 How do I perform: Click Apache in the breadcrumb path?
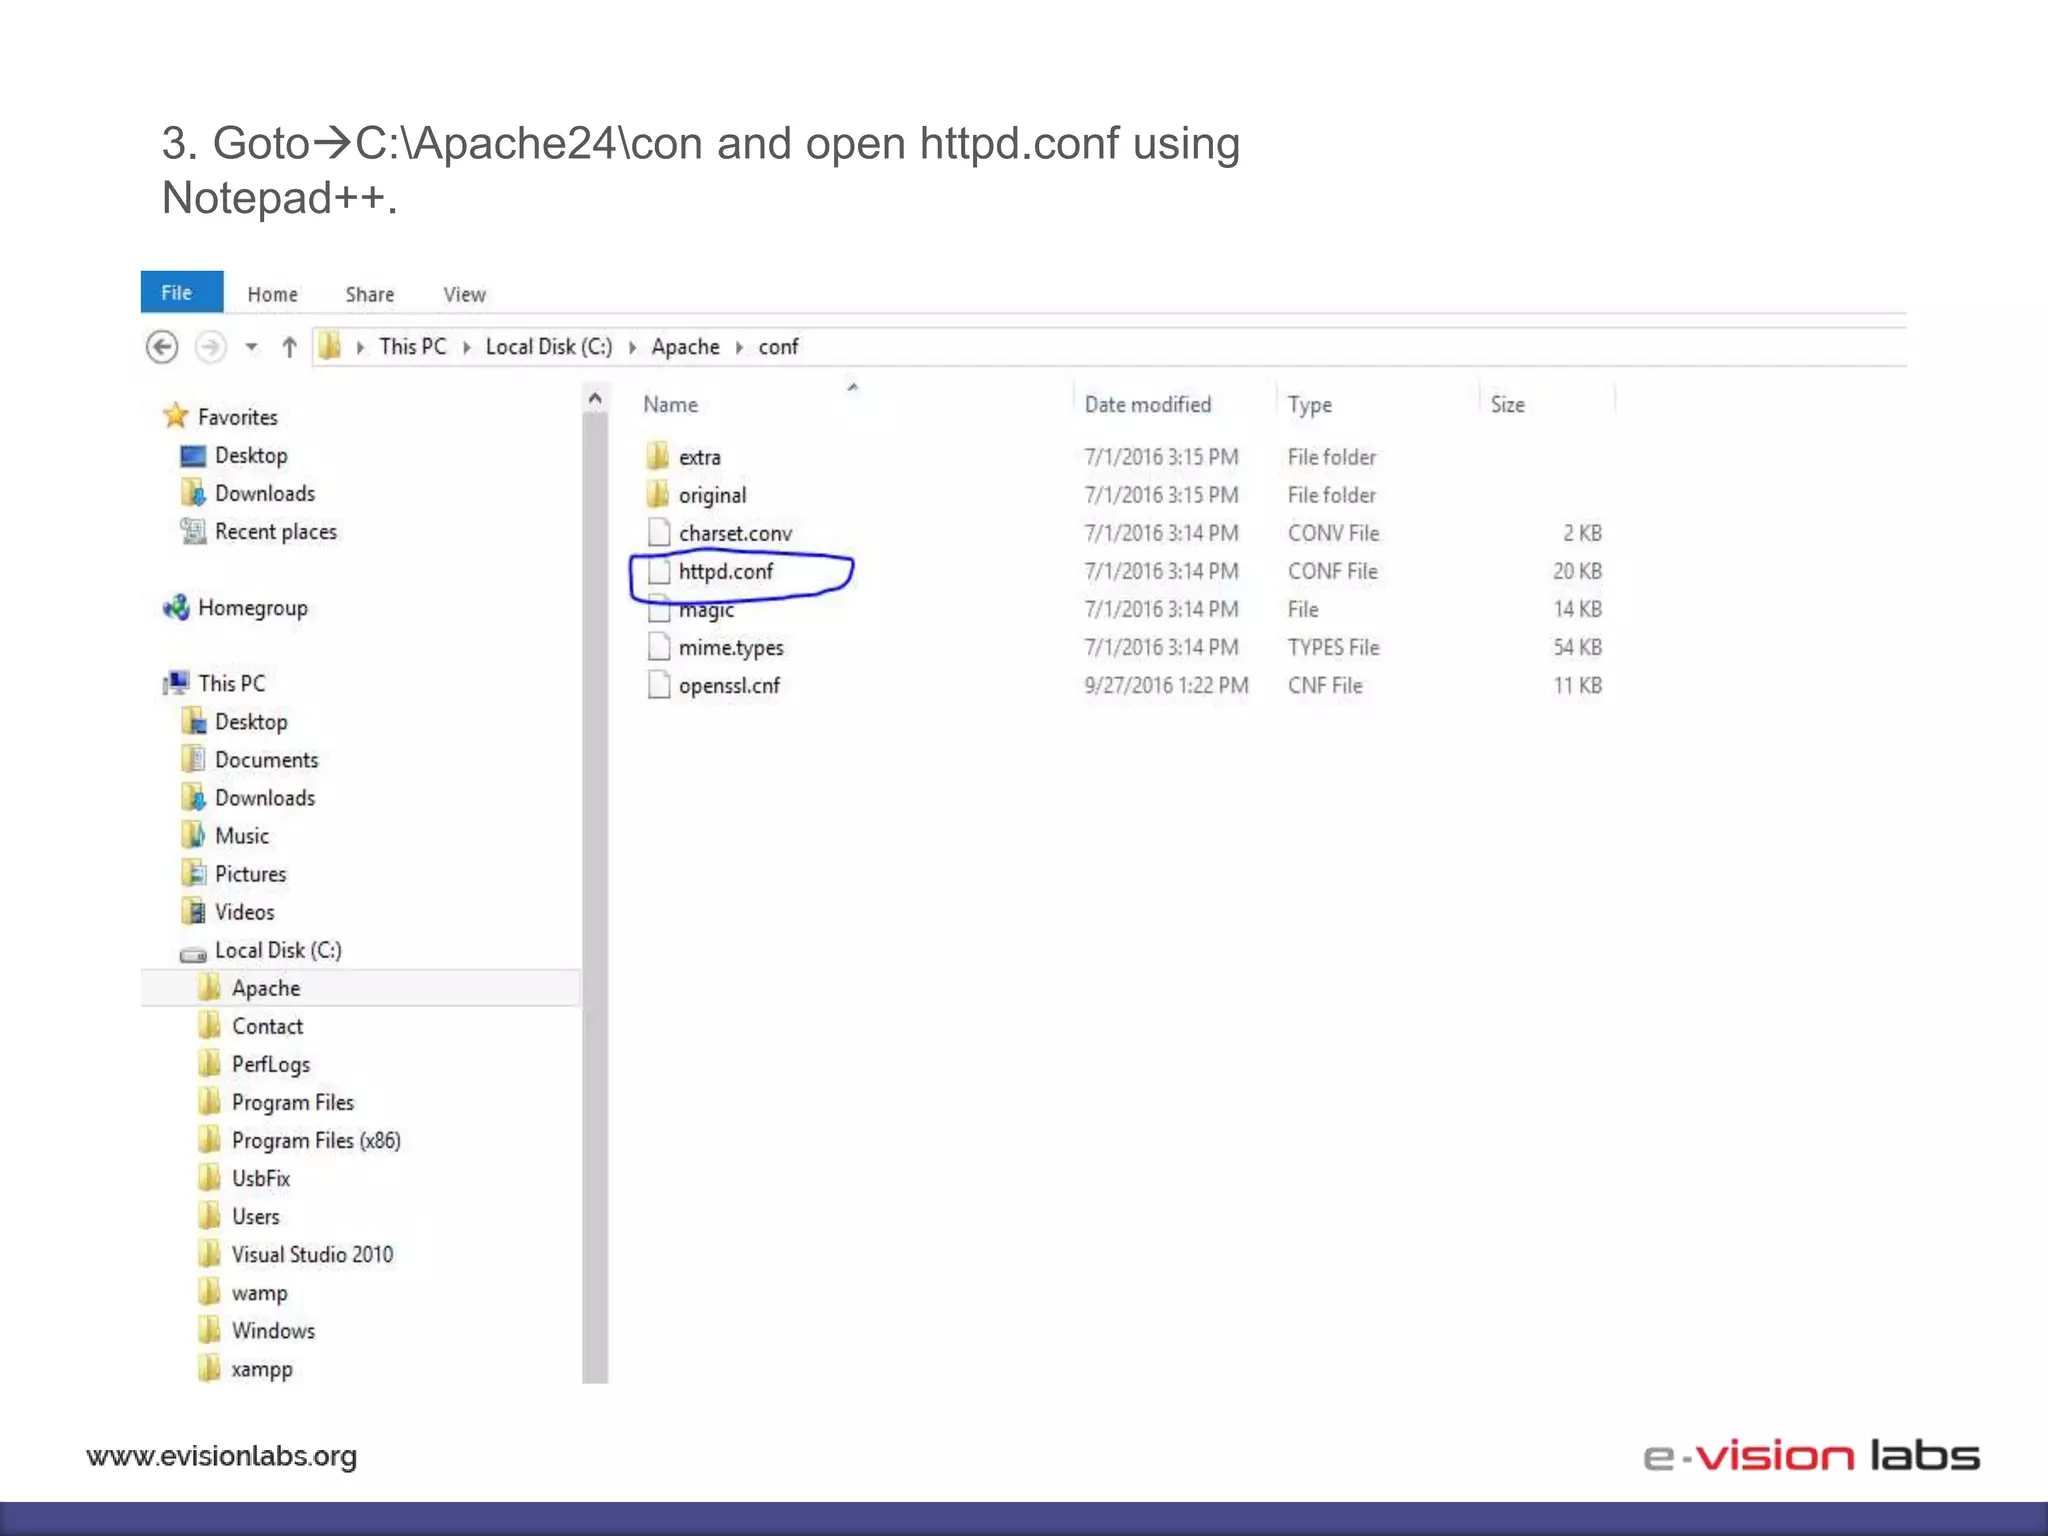(x=685, y=346)
